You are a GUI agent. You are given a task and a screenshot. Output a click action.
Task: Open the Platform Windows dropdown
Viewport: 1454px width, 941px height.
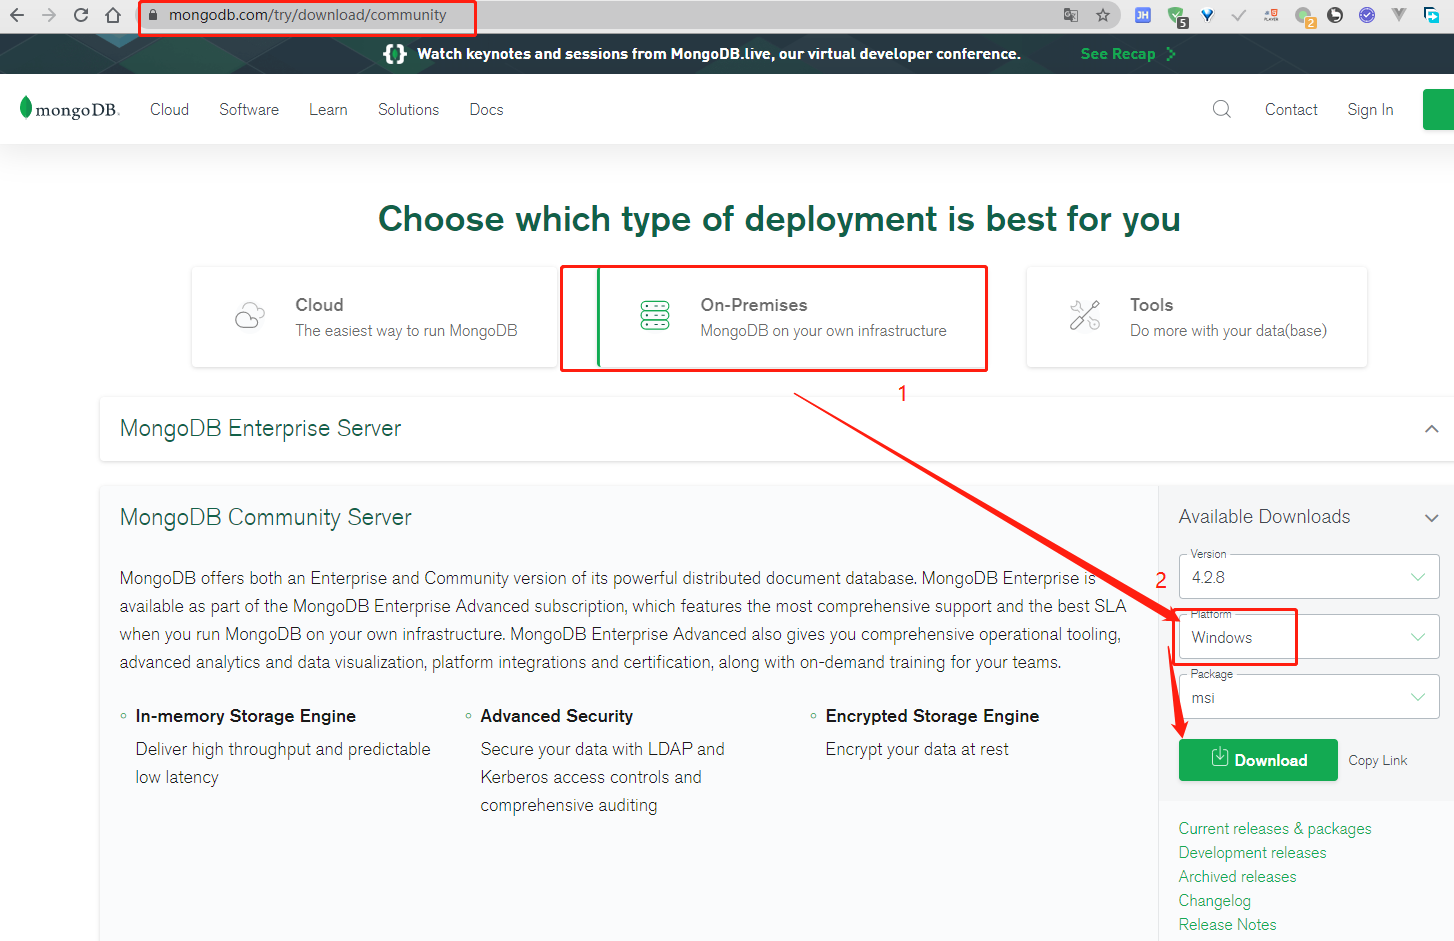click(x=1308, y=637)
